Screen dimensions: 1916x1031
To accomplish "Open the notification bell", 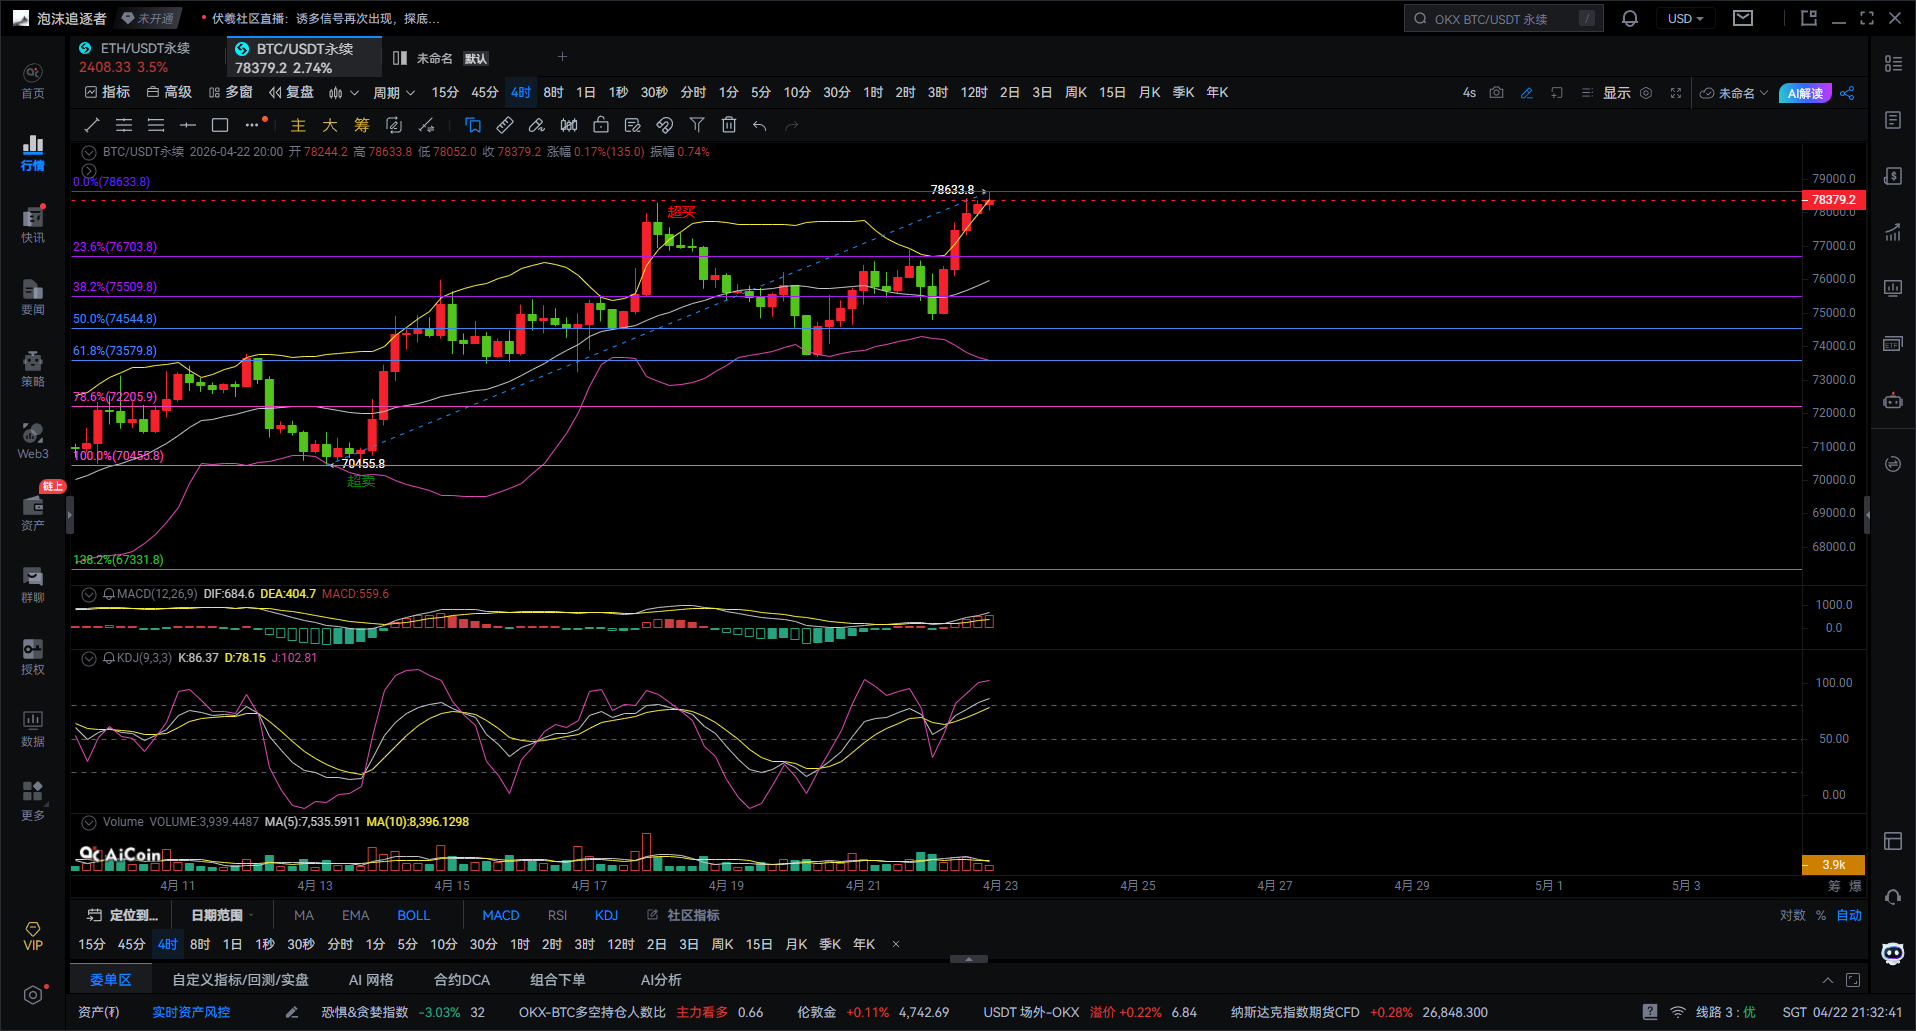I will (1629, 19).
